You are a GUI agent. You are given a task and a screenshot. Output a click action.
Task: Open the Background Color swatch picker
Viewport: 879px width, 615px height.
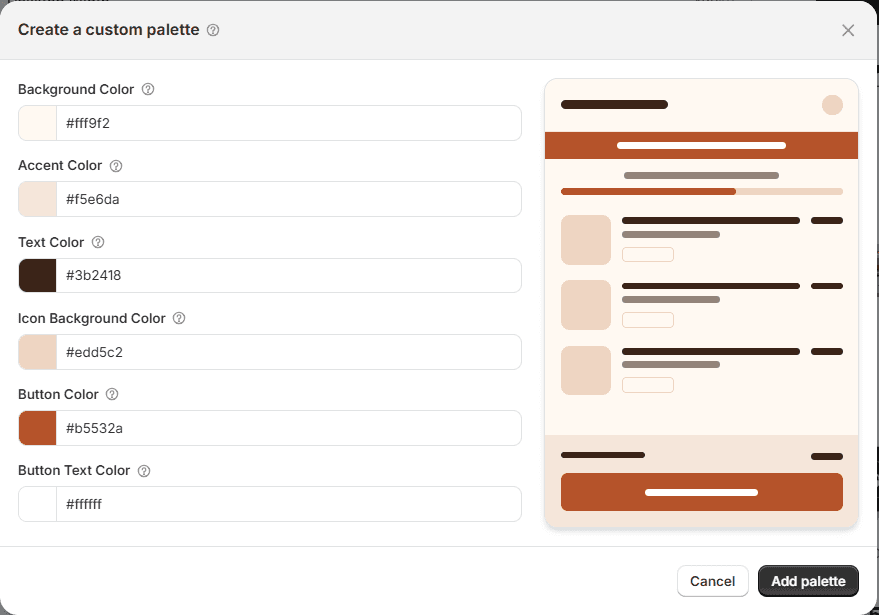click(38, 123)
